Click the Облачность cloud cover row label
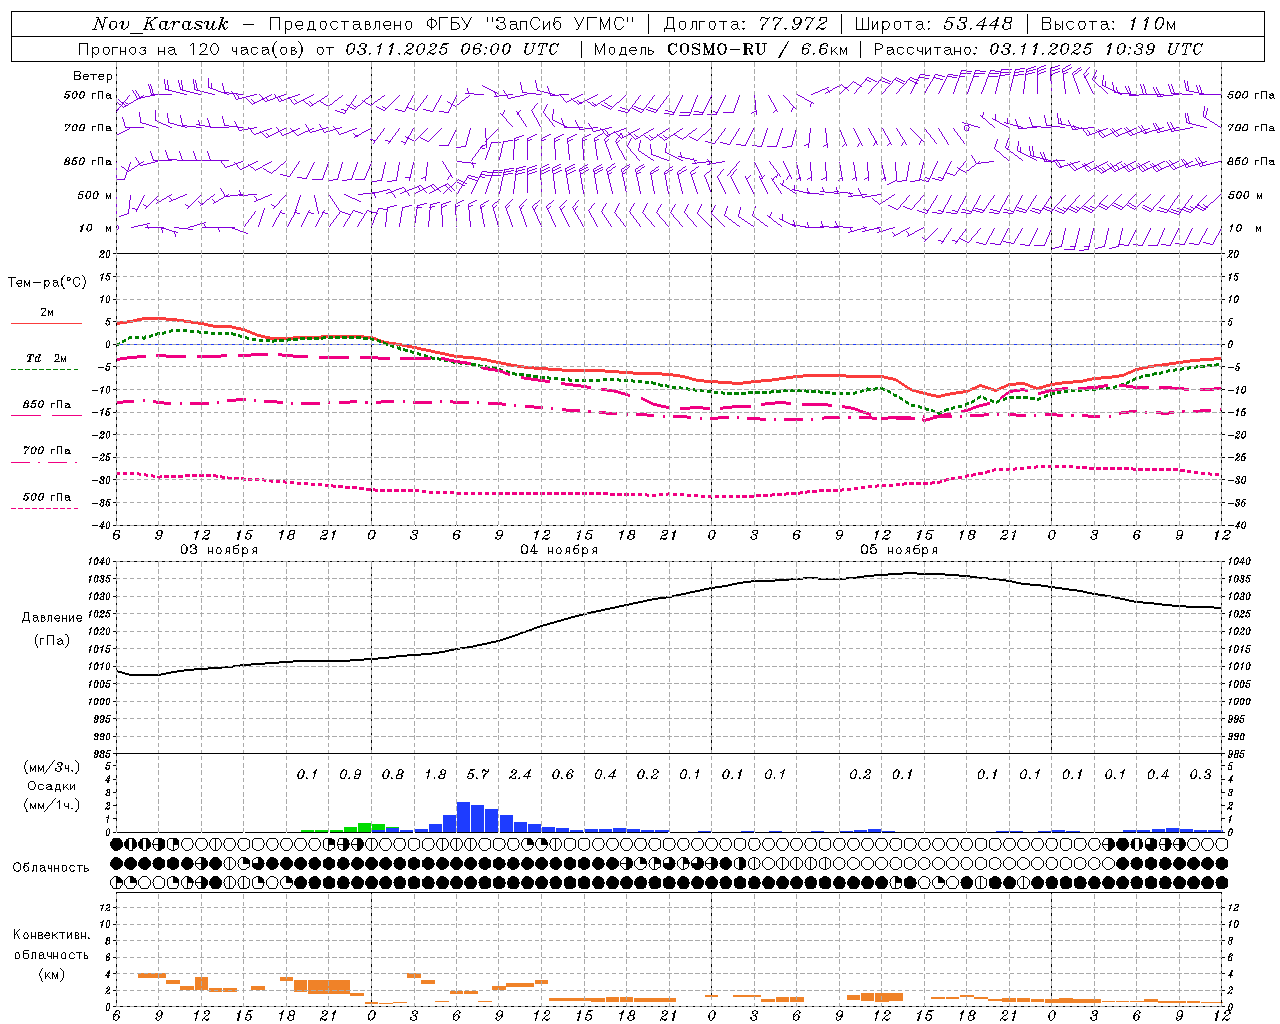The height and width of the screenshot is (1024, 1280). pos(51,868)
